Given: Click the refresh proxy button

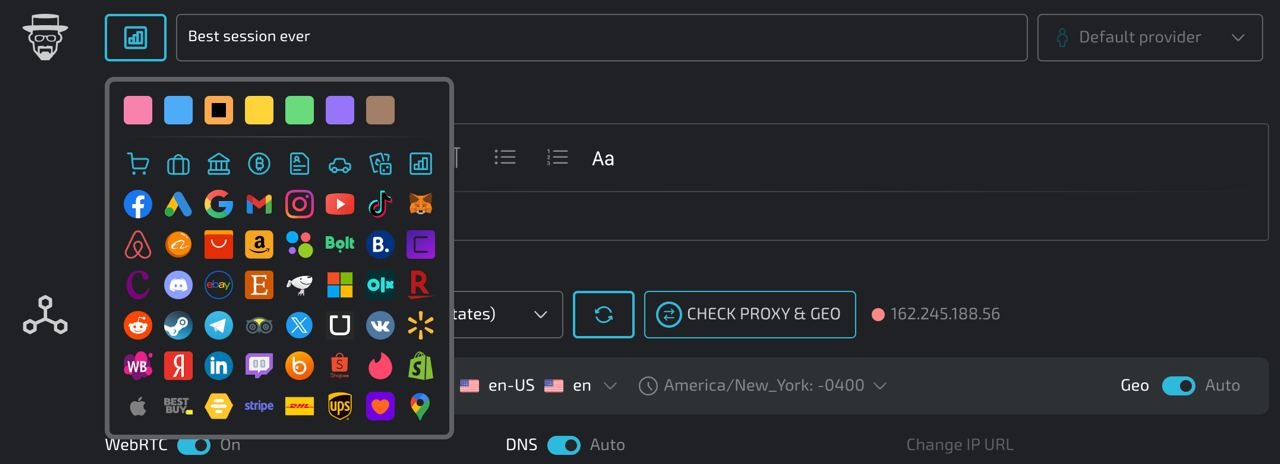Looking at the screenshot, I should point(603,314).
